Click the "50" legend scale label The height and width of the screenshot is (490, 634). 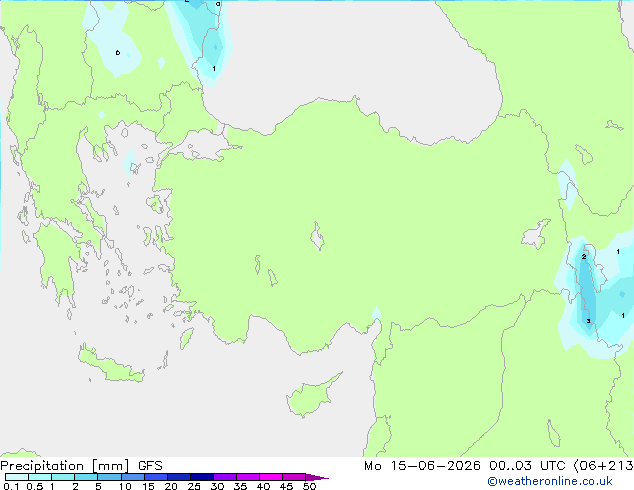309,486
